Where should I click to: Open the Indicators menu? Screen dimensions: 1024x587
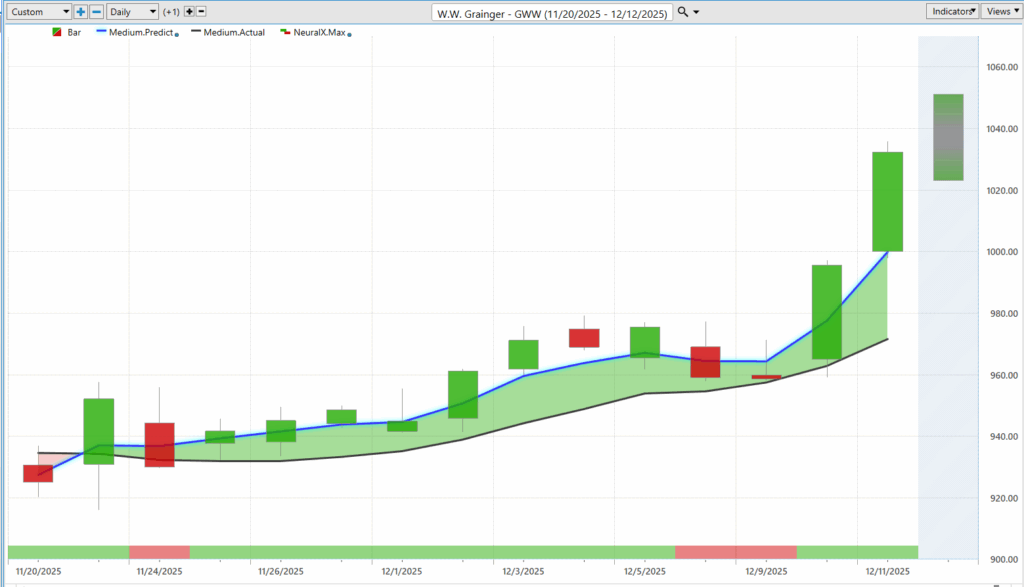point(951,11)
